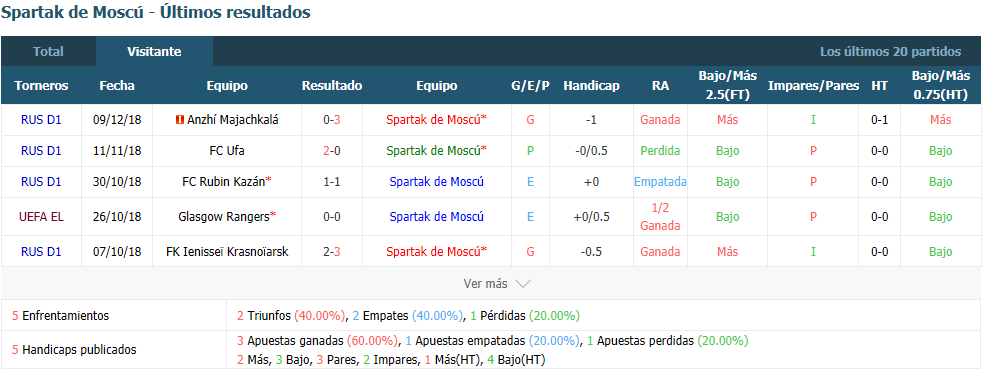The image size is (982, 372).
Task: Click the G/E/P column header
Action: (x=530, y=86)
